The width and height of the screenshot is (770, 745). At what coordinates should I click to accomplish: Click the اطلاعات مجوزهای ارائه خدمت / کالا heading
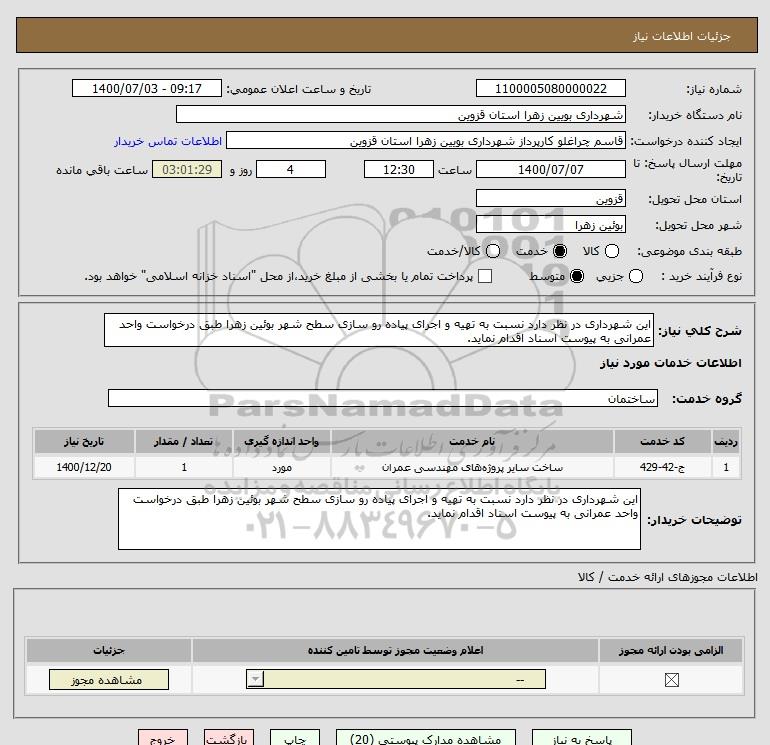(667, 577)
